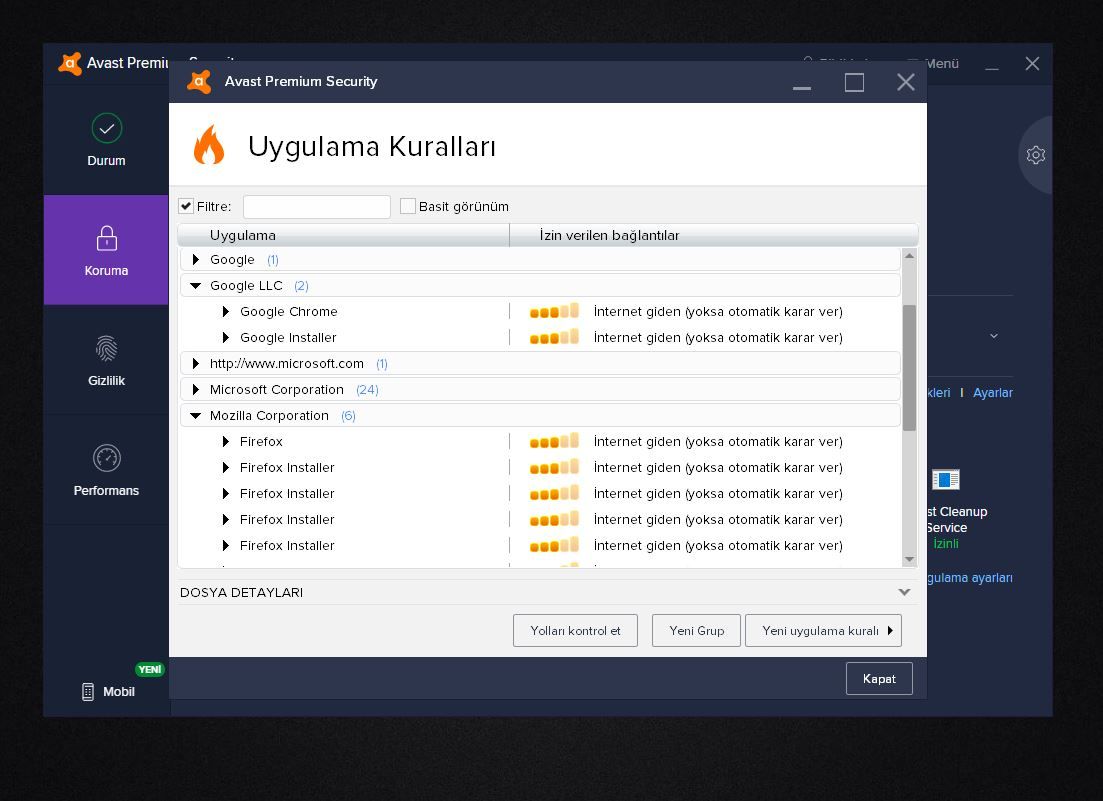The width and height of the screenshot is (1103, 801).
Task: Click the firewall flame icon in the header
Action: tap(209, 145)
